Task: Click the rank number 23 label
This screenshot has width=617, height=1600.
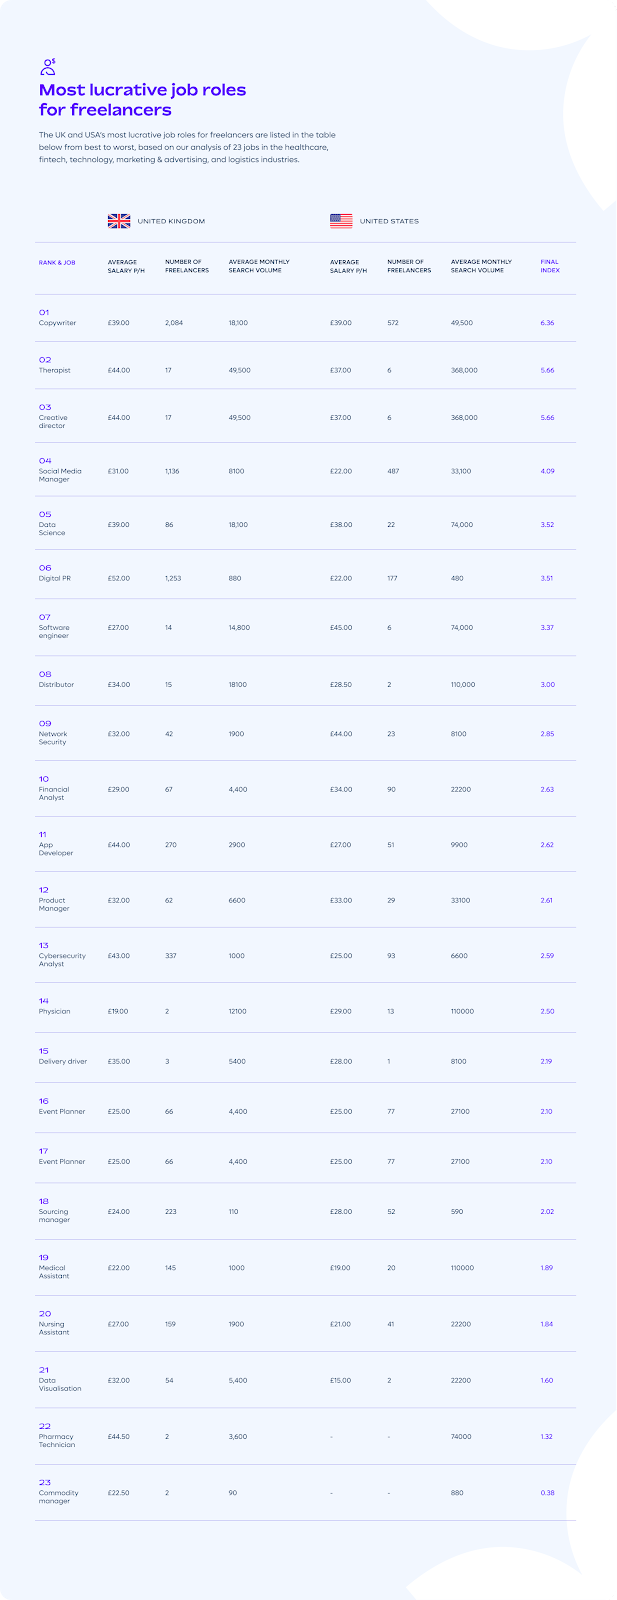Action: [44, 1482]
